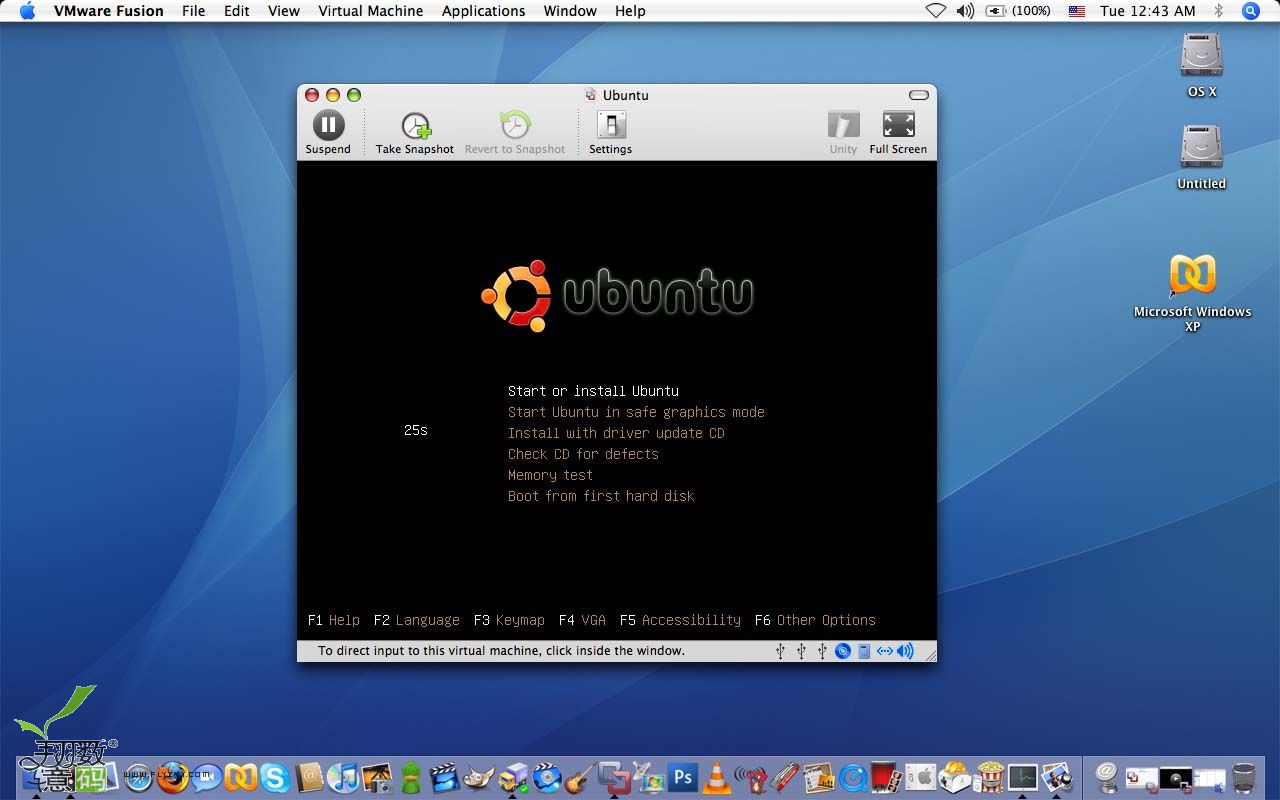Launch Firefox from the dock
Image resolution: width=1280 pixels, height=800 pixels.
[173, 777]
